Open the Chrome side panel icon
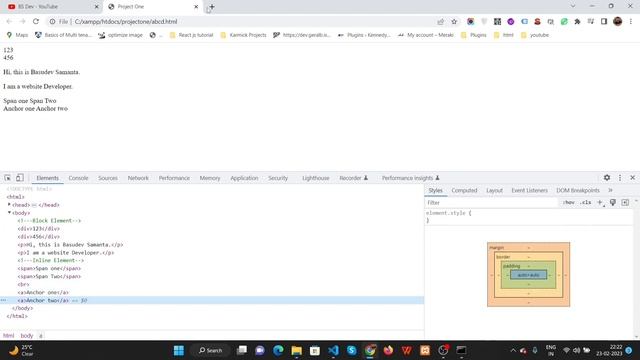This screenshot has height=360, width=640. (x=604, y=21)
